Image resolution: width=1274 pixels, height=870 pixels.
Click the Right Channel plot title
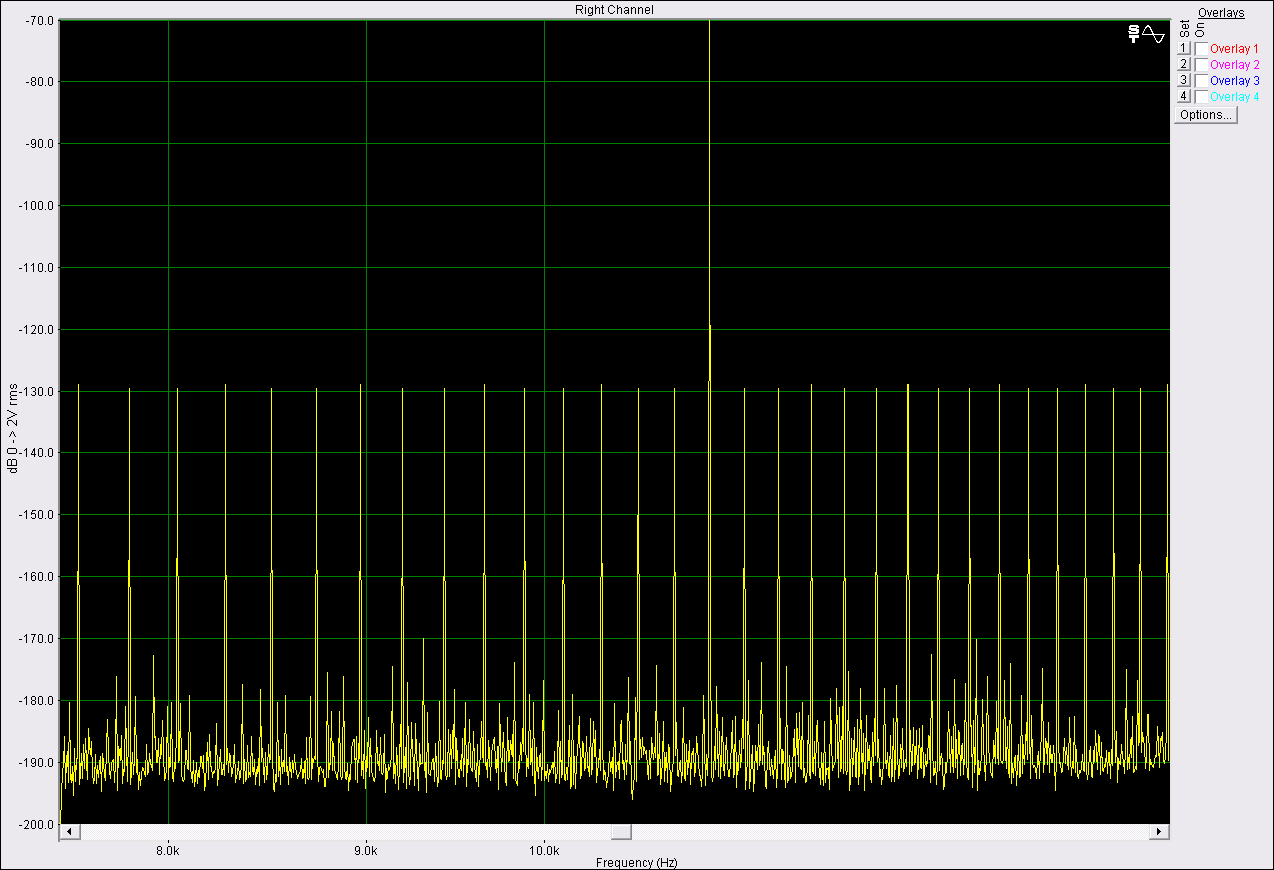tap(614, 9)
